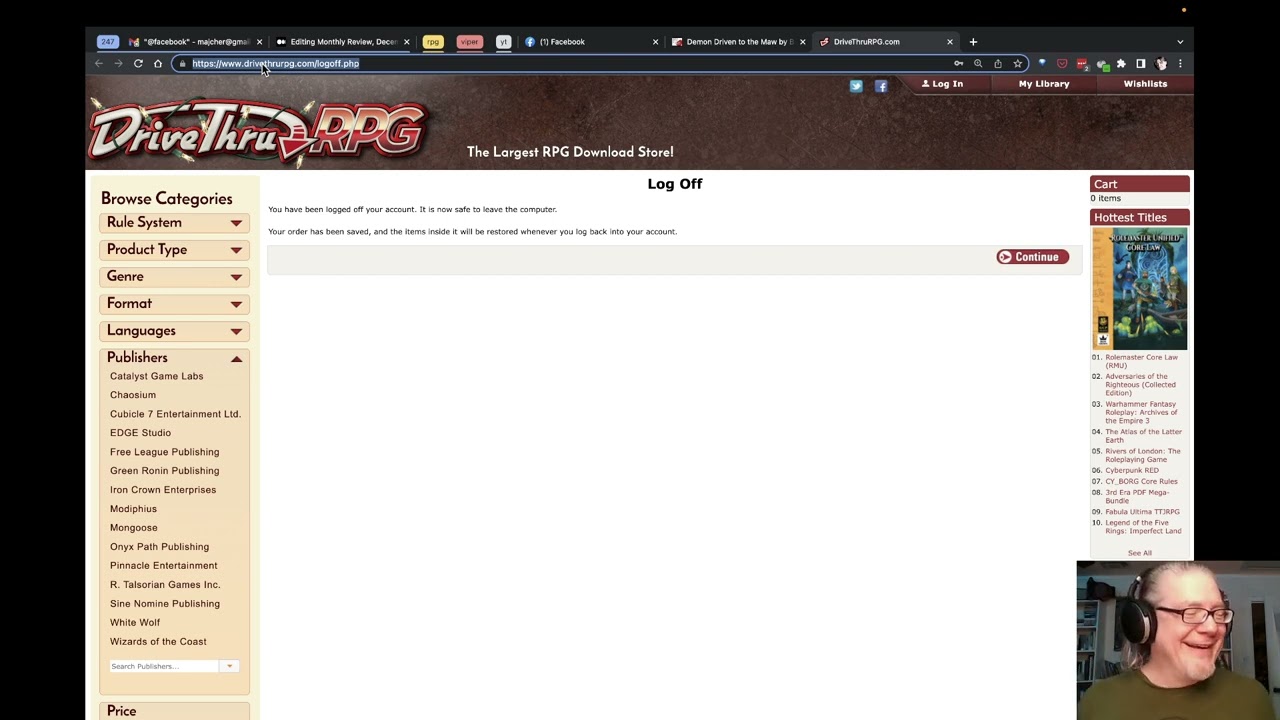Open Wishlists
This screenshot has width=1280, height=720.
point(1145,84)
